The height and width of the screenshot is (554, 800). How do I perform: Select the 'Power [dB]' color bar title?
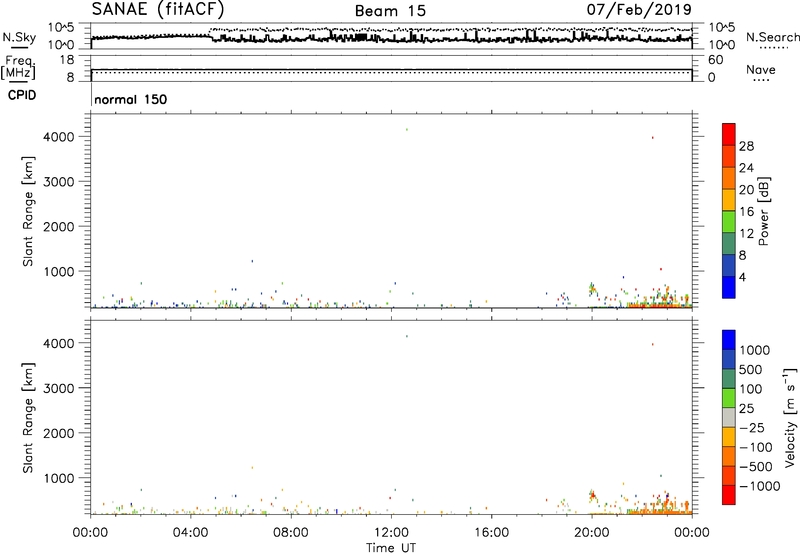click(x=763, y=211)
